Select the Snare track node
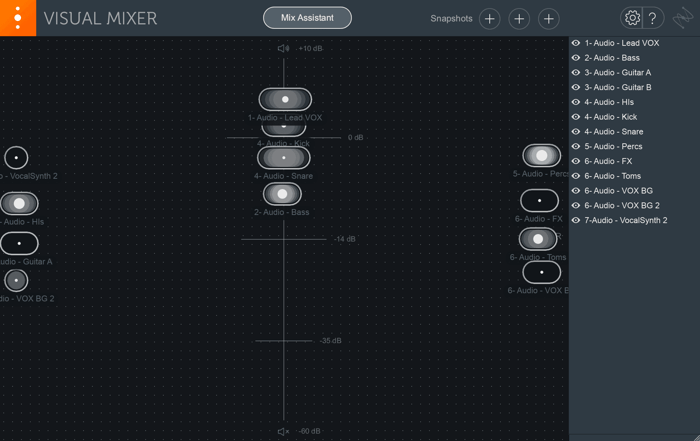700x441 pixels. (x=283, y=158)
